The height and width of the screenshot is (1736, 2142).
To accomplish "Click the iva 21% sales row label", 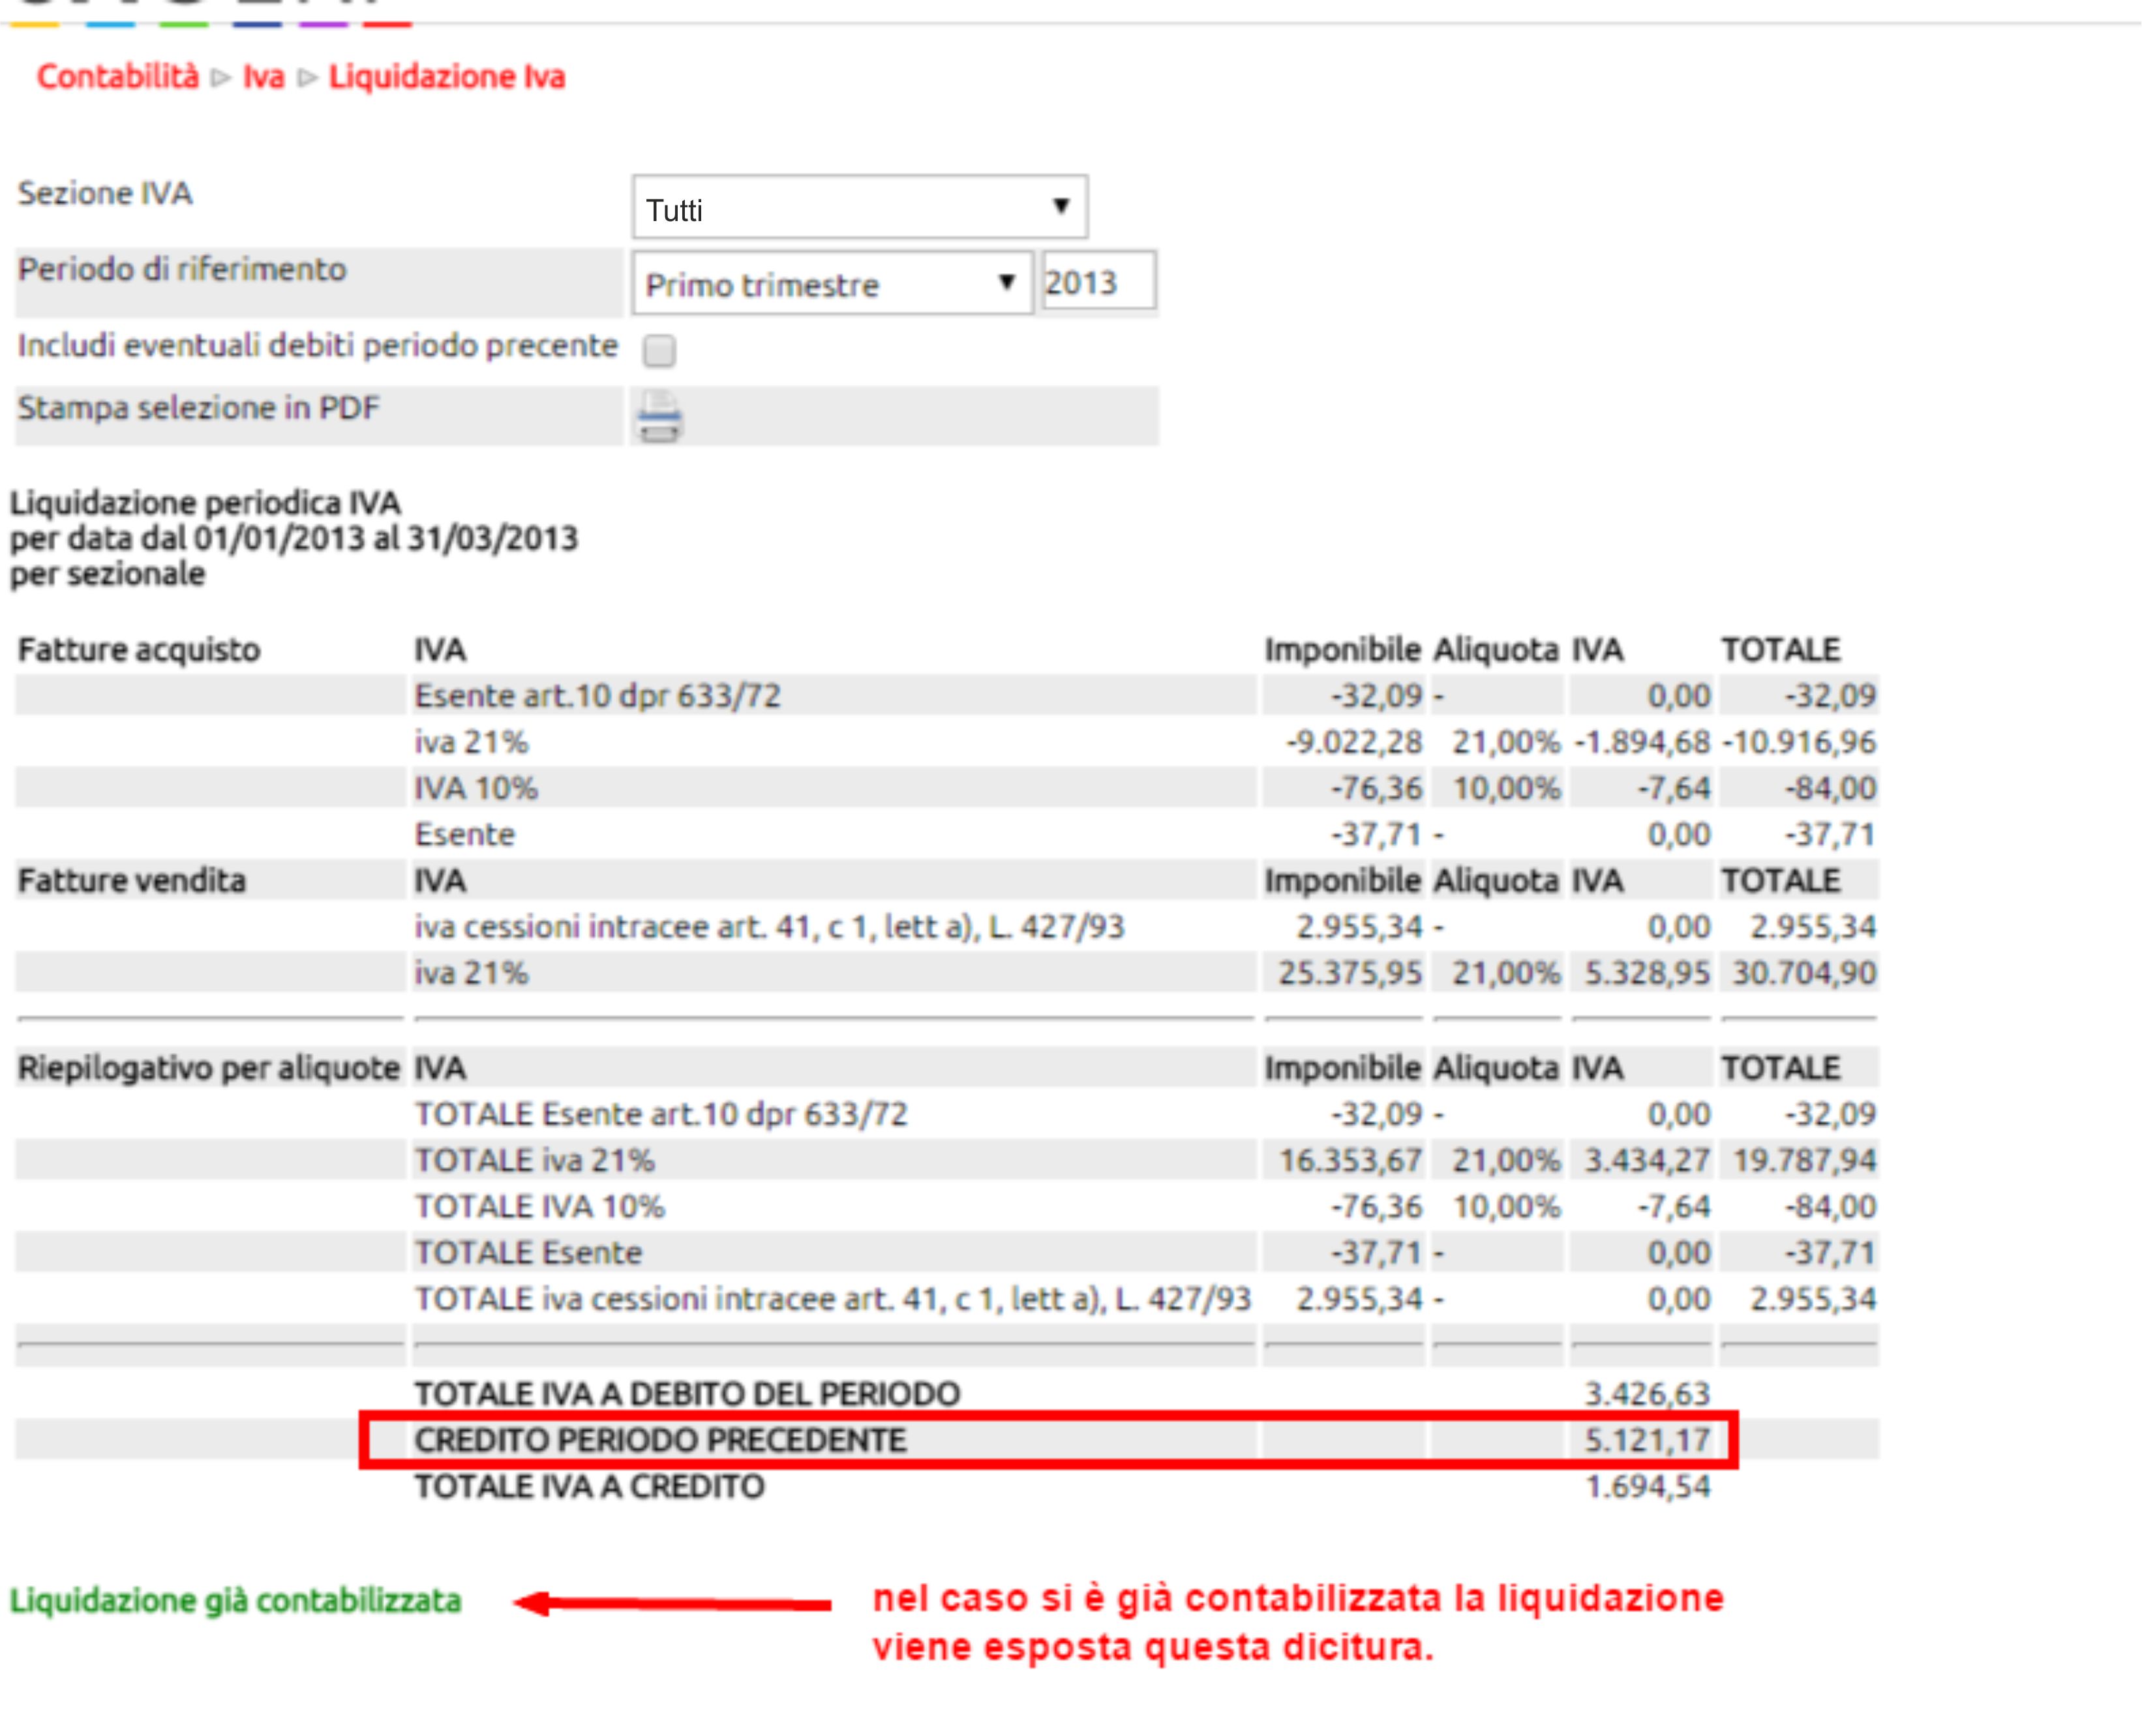I will pyautogui.click(x=471, y=973).
